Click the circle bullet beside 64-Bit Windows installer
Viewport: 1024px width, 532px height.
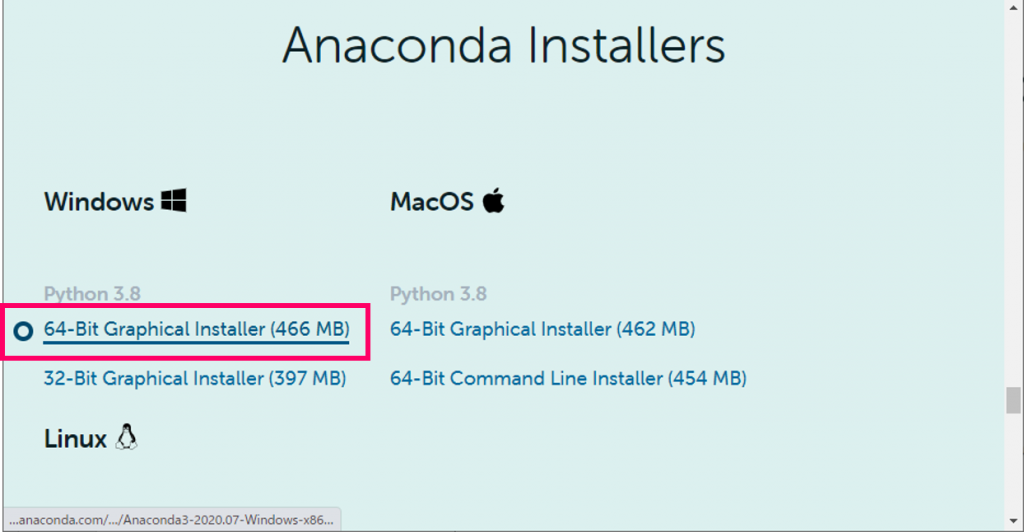click(24, 329)
